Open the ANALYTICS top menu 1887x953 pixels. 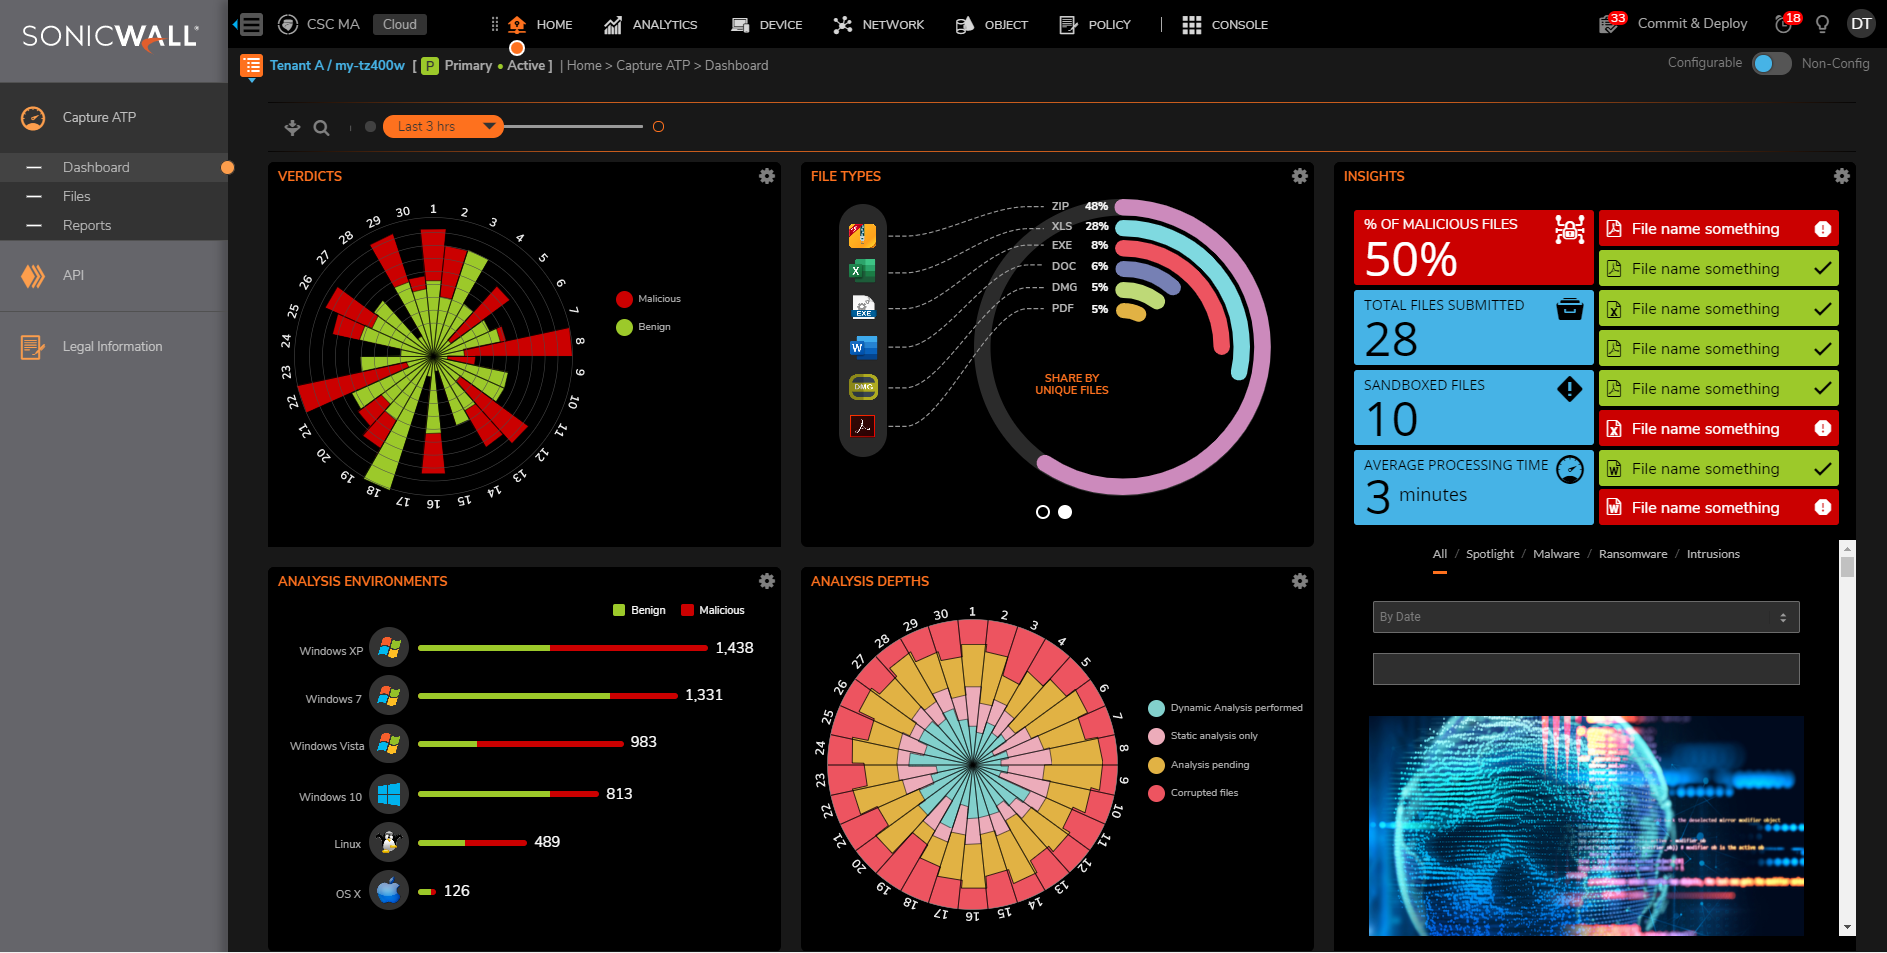coord(651,24)
